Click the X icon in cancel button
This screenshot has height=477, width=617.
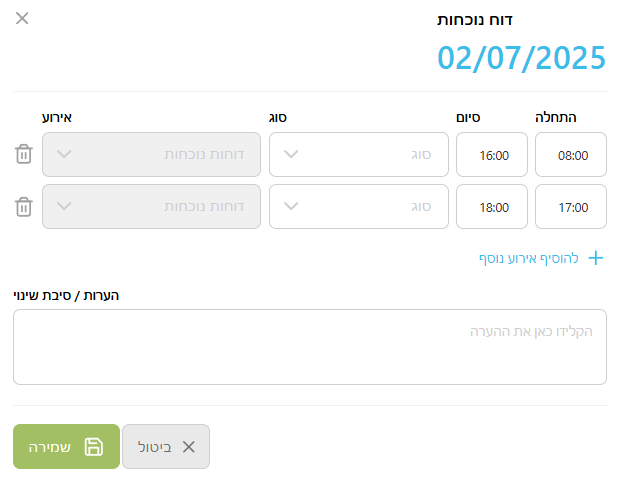click(x=188, y=447)
